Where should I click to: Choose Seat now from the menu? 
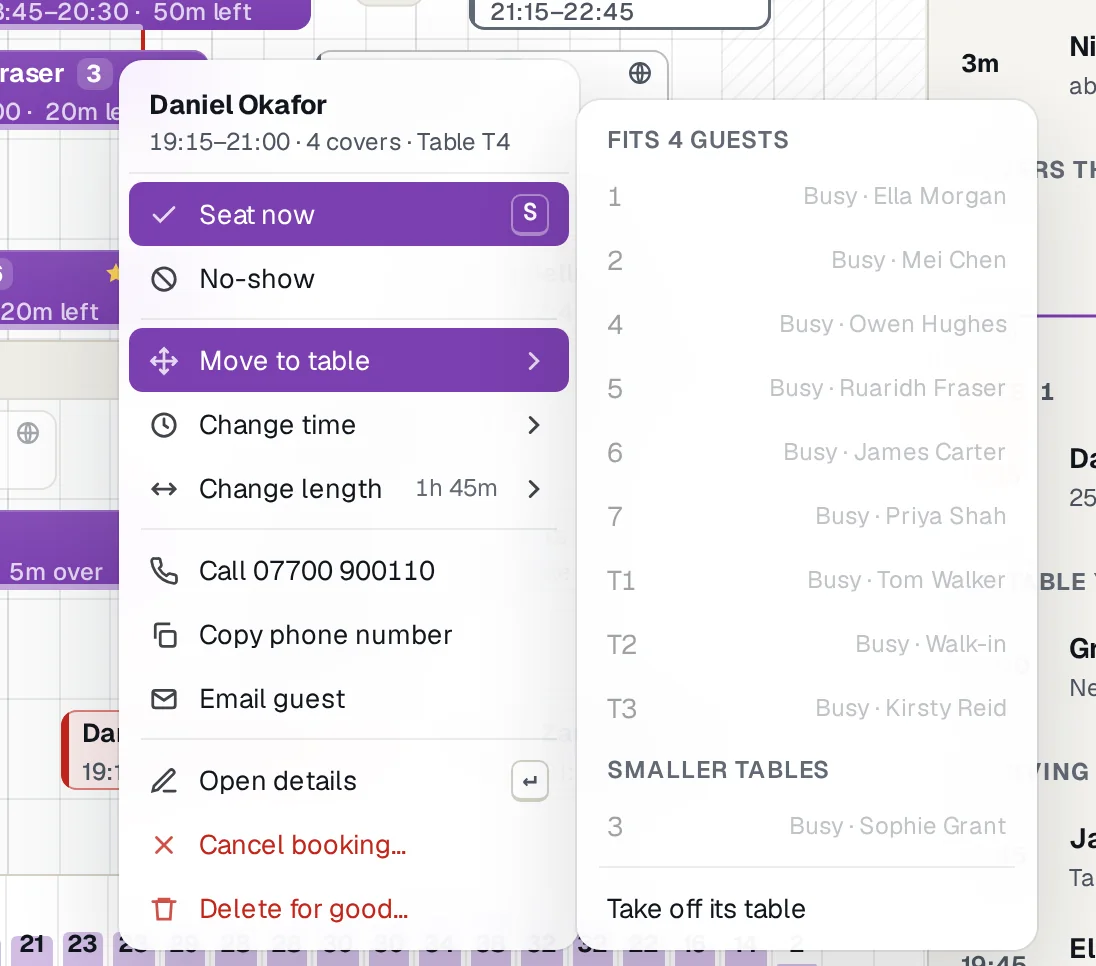pos(349,214)
